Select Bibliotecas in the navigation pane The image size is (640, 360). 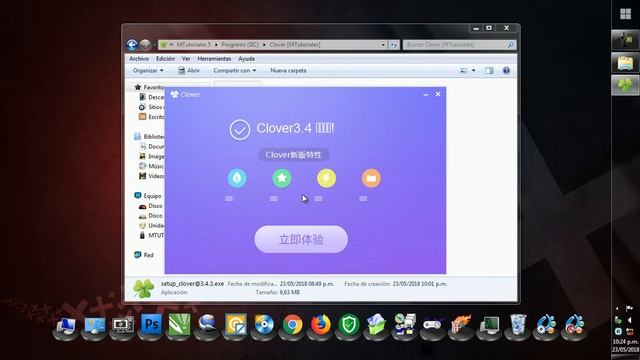tap(149, 137)
